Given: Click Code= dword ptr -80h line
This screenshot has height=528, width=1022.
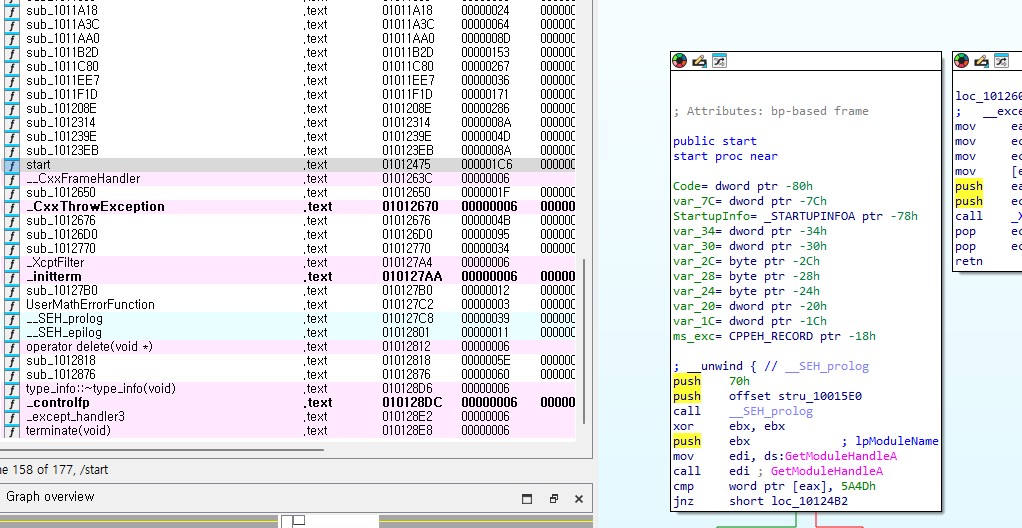Looking at the screenshot, I should click(x=743, y=186).
